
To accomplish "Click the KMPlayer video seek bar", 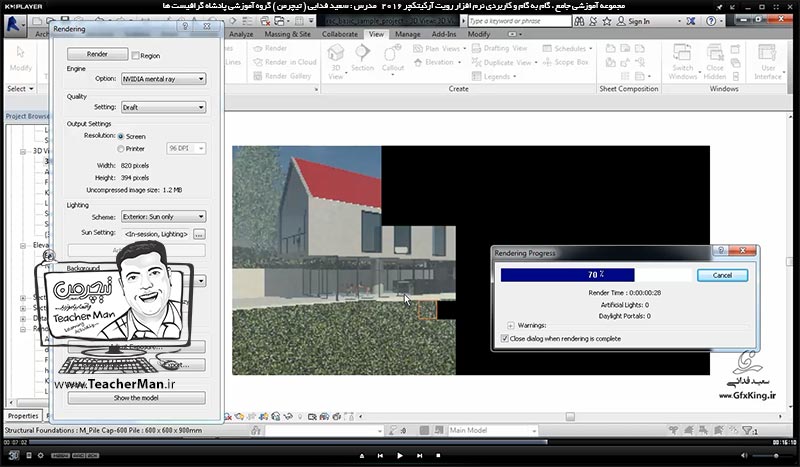I will click(x=399, y=442).
